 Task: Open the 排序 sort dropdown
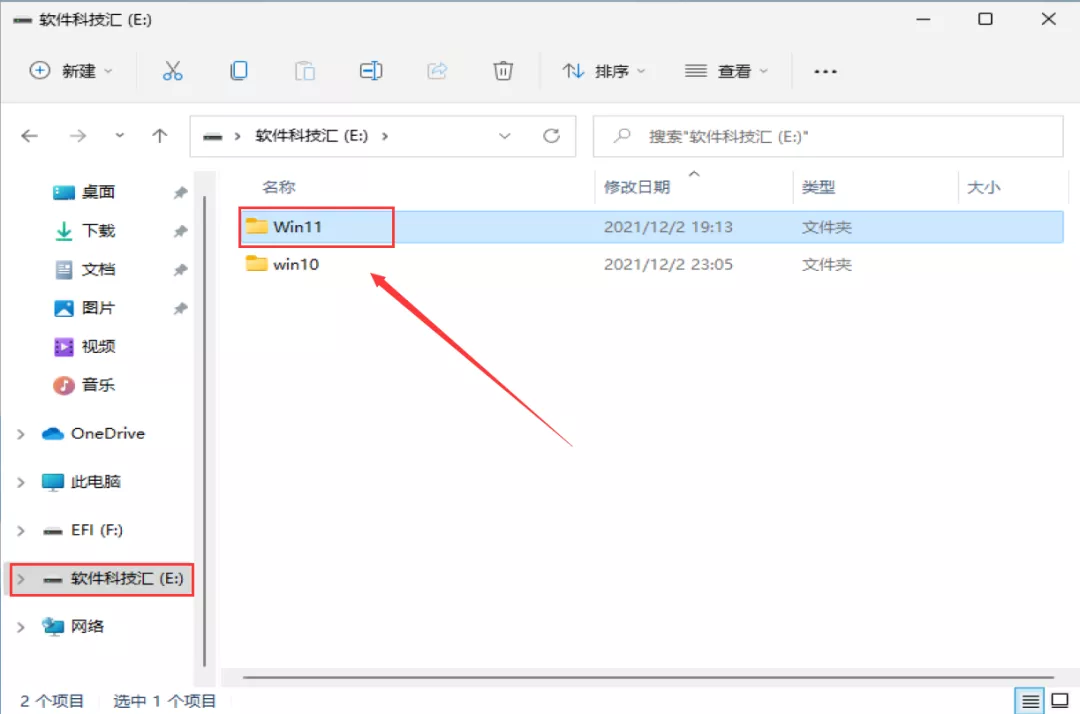603,71
